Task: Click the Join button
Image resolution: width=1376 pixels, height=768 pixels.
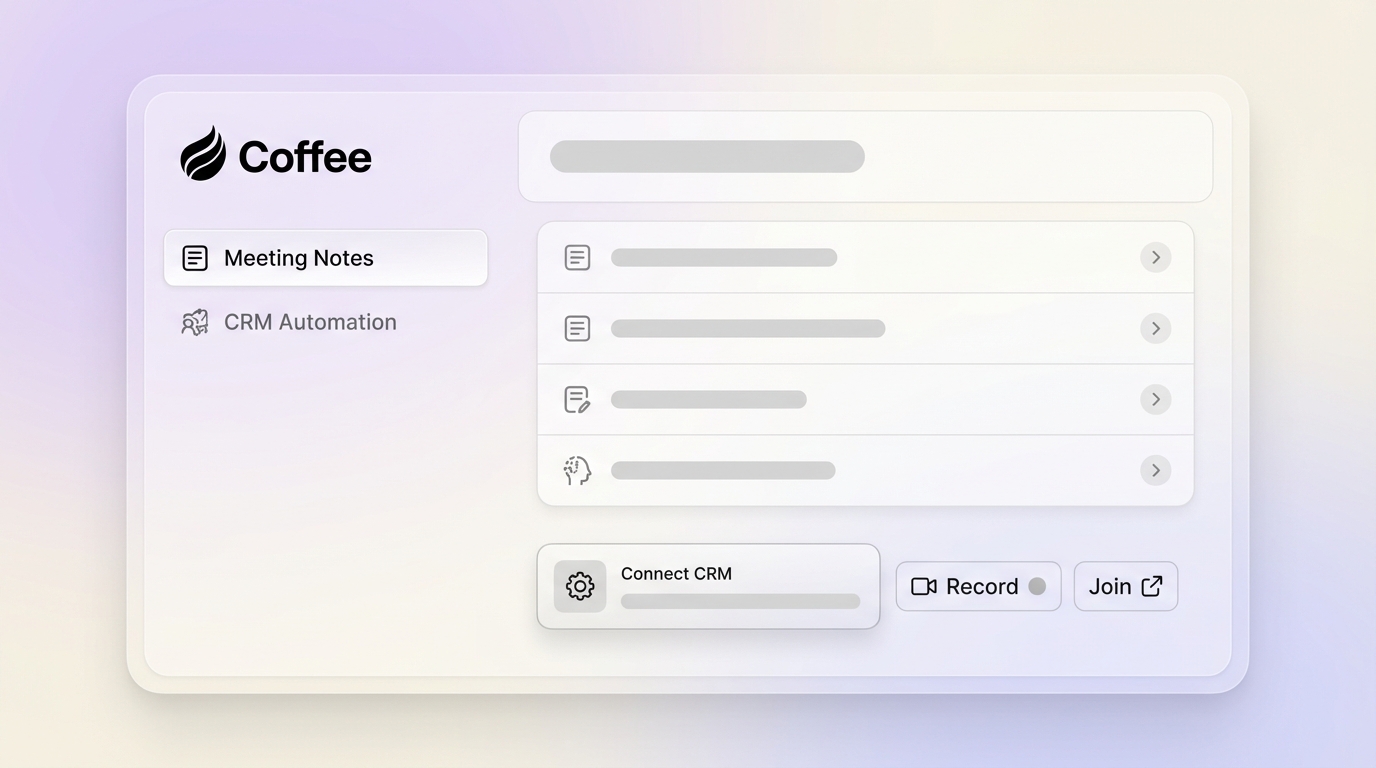Action: [1125, 586]
